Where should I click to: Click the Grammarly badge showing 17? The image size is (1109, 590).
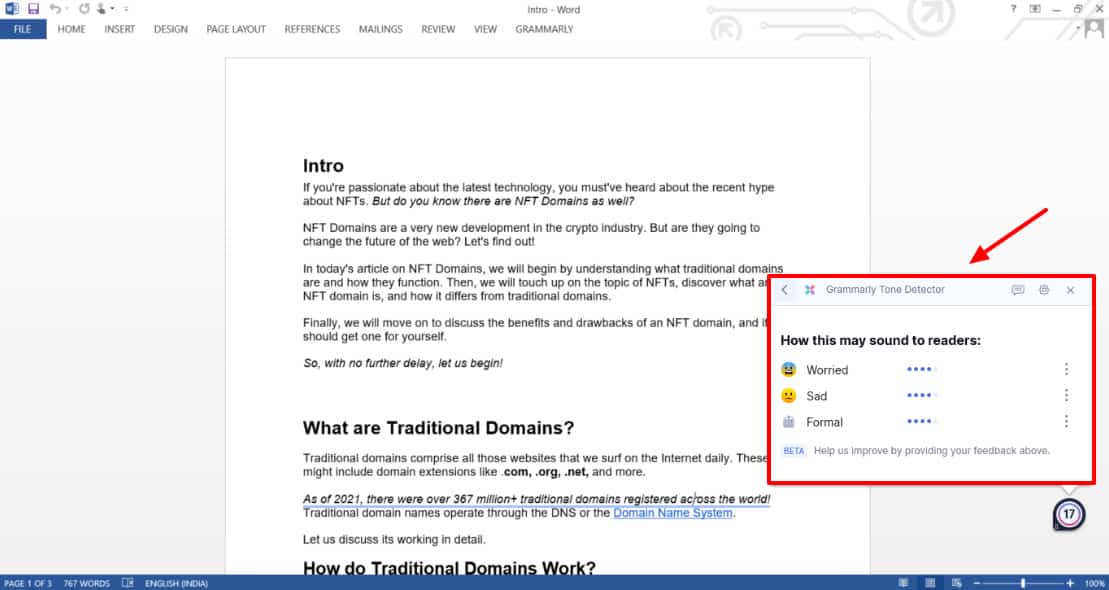[x=1069, y=515]
